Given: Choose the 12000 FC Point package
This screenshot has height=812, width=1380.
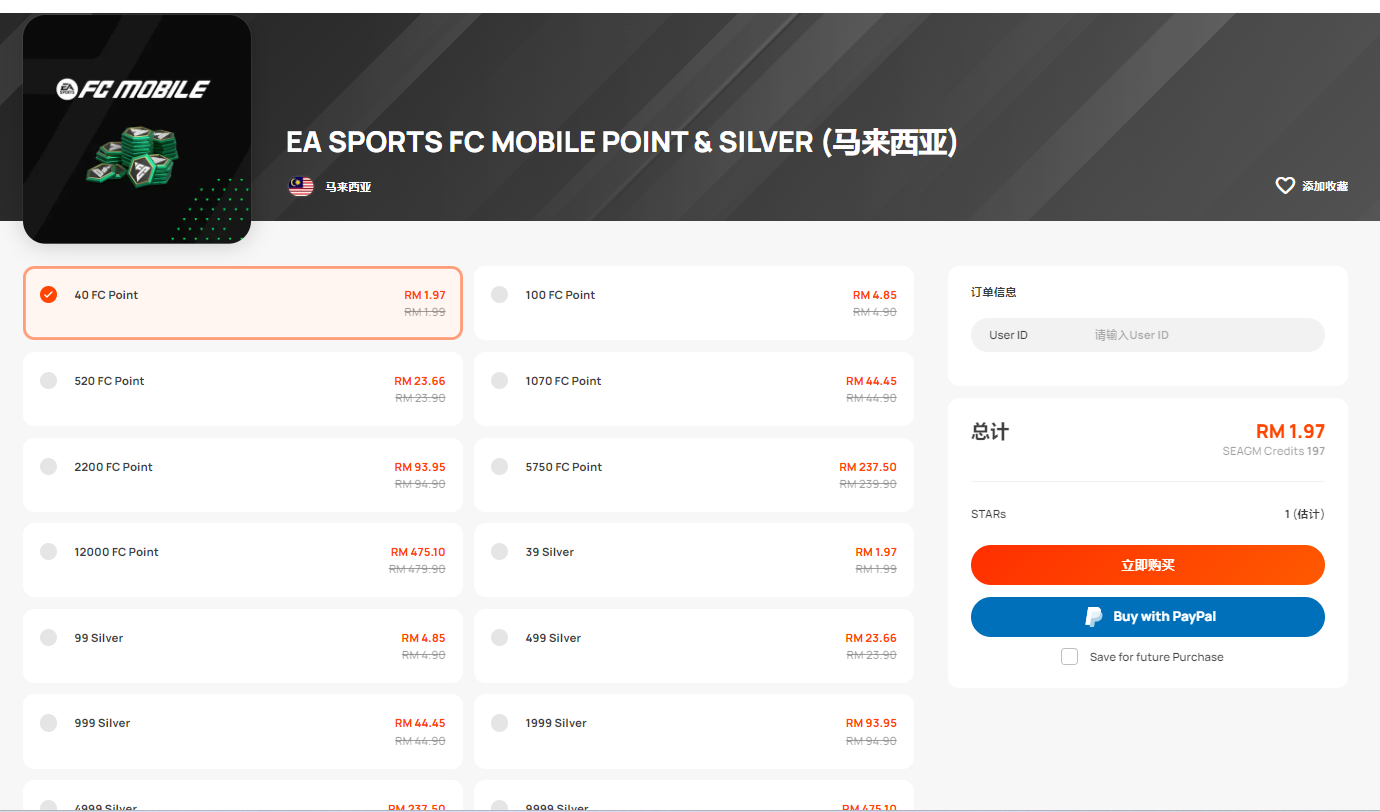Looking at the screenshot, I should 243,560.
